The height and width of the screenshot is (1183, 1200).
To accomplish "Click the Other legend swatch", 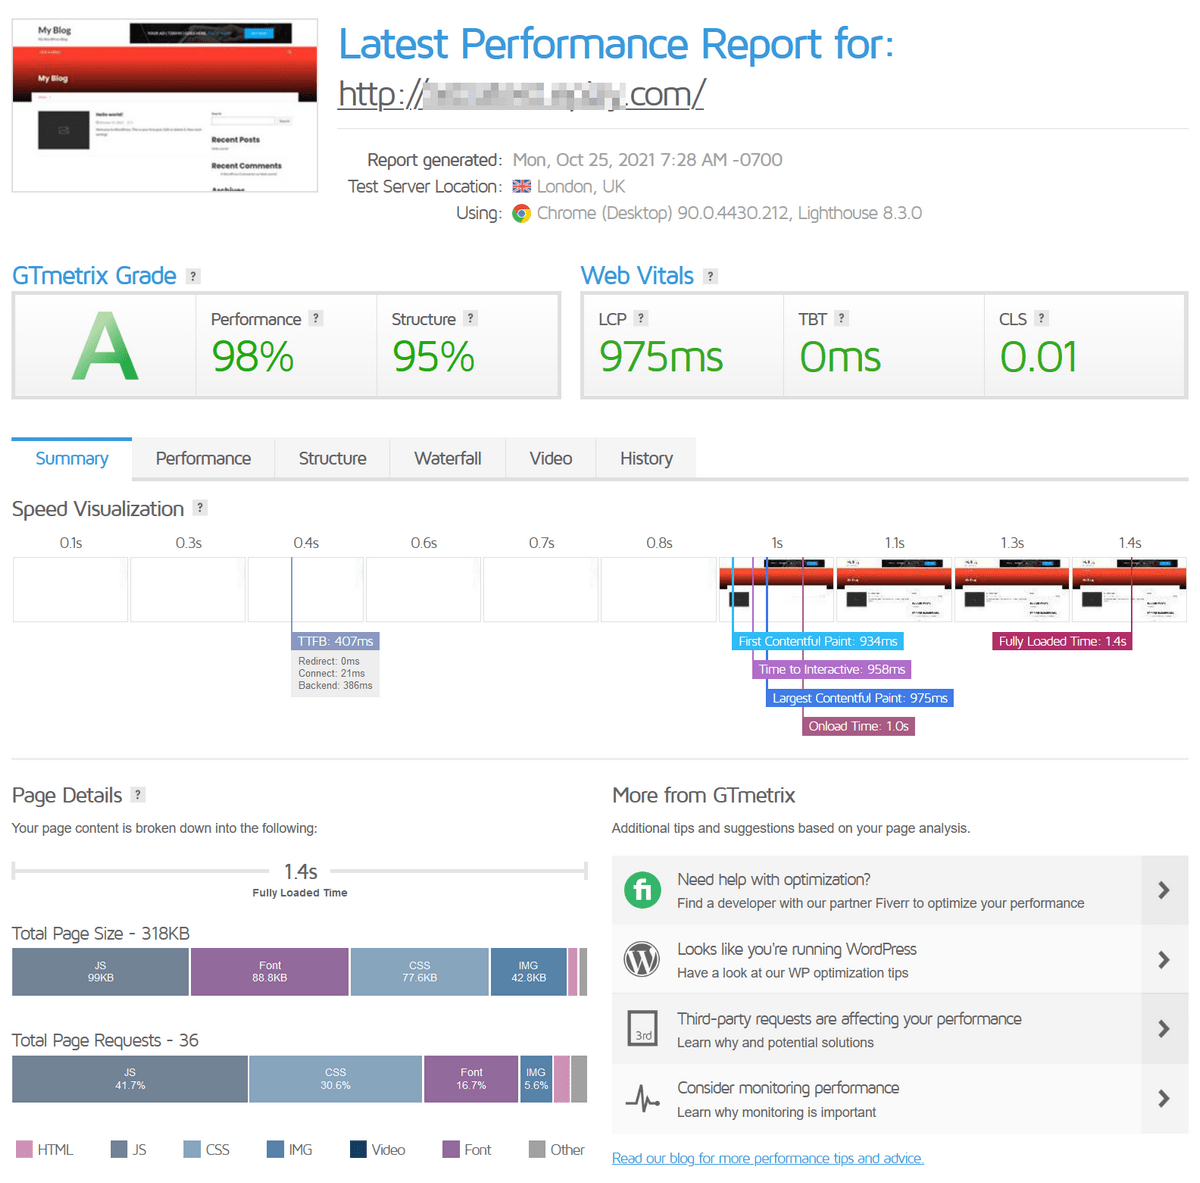I will [537, 1149].
